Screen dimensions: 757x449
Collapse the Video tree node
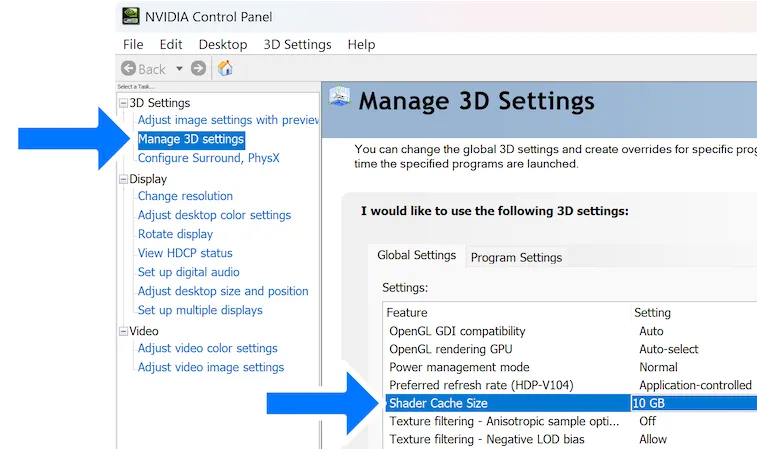coord(123,331)
